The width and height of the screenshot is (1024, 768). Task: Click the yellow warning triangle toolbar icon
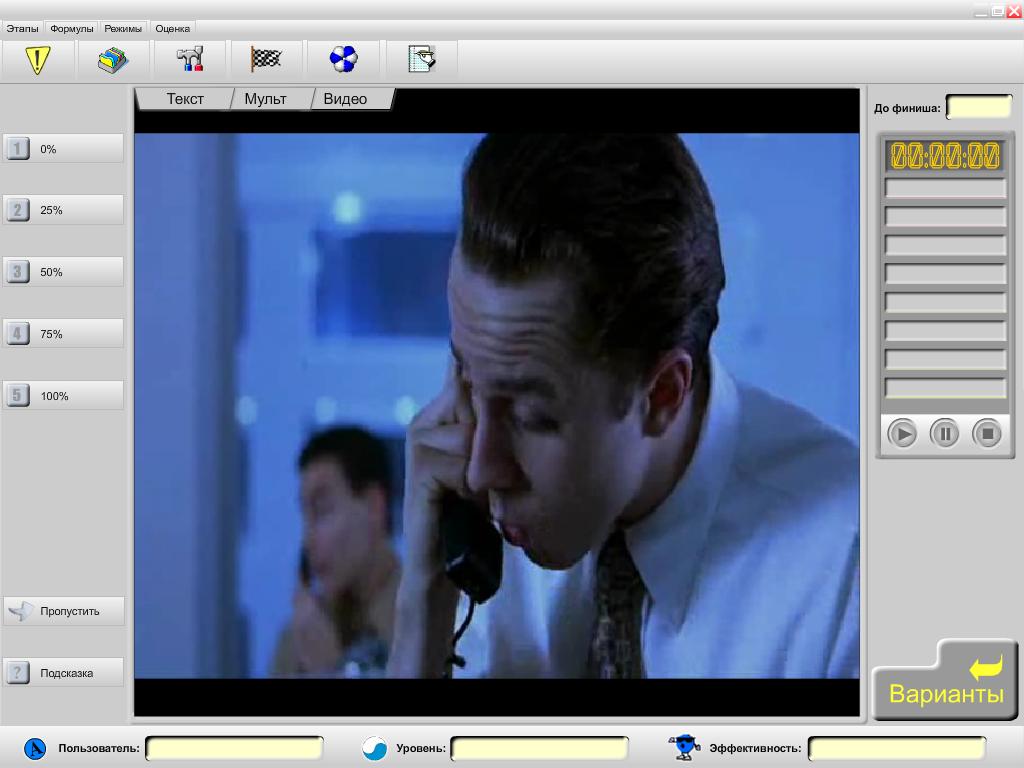coord(38,60)
